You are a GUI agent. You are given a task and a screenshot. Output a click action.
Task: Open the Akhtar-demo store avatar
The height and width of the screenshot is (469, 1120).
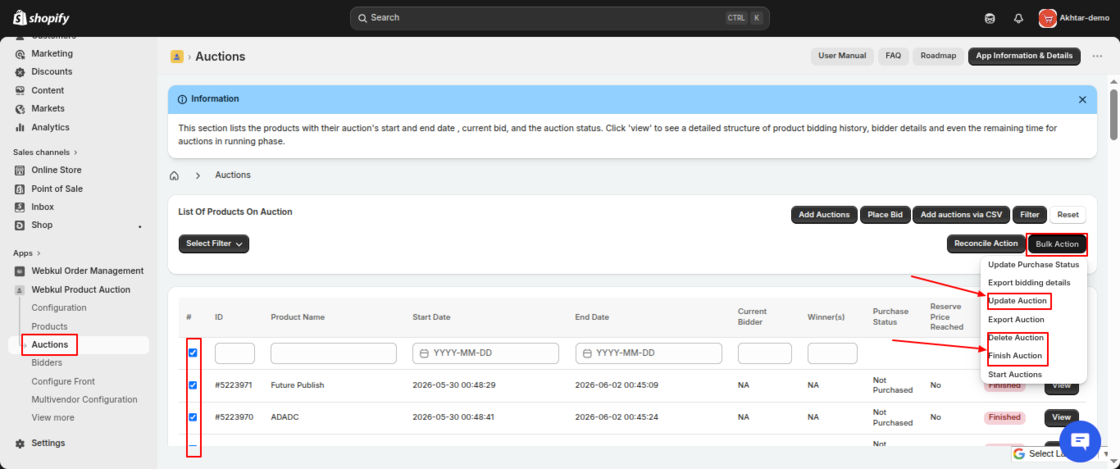1047,18
